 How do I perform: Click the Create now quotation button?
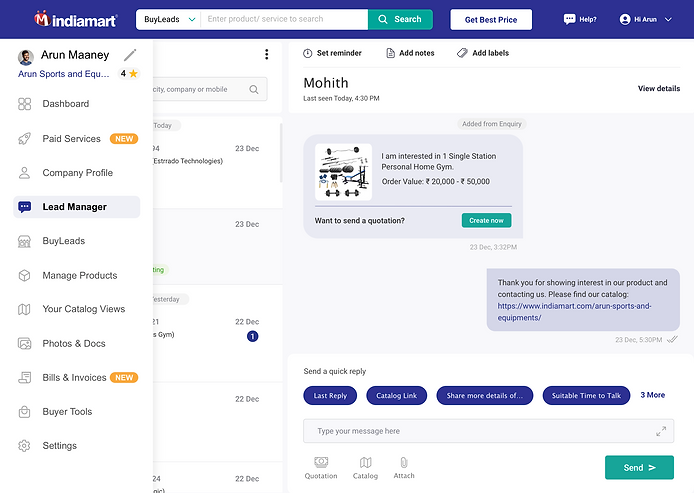[x=486, y=220]
